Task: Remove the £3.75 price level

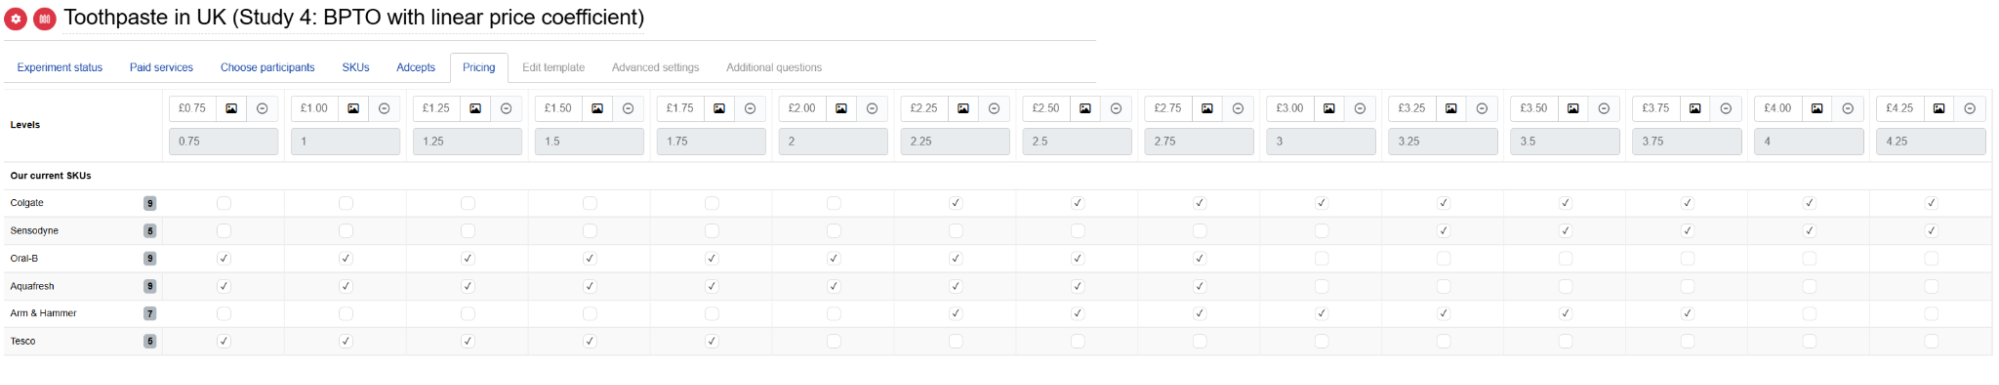Action: [1726, 109]
